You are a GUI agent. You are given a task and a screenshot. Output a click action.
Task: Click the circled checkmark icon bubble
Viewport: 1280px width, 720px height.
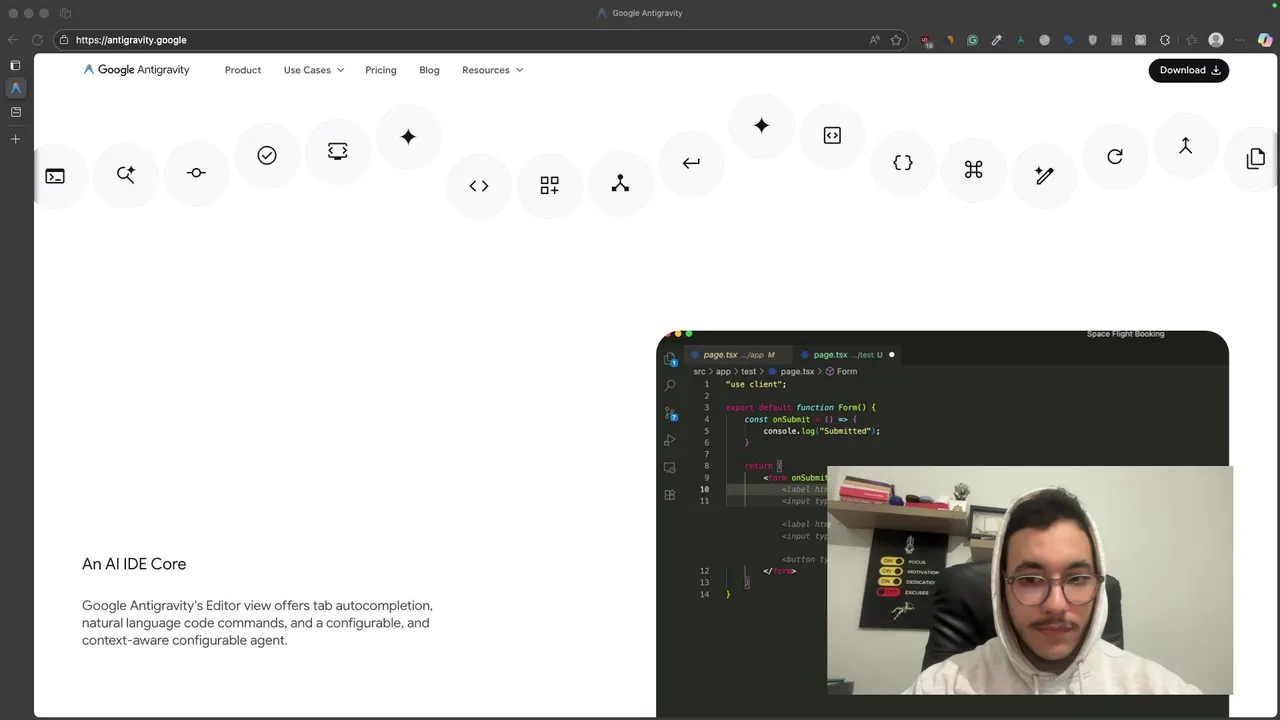click(267, 155)
